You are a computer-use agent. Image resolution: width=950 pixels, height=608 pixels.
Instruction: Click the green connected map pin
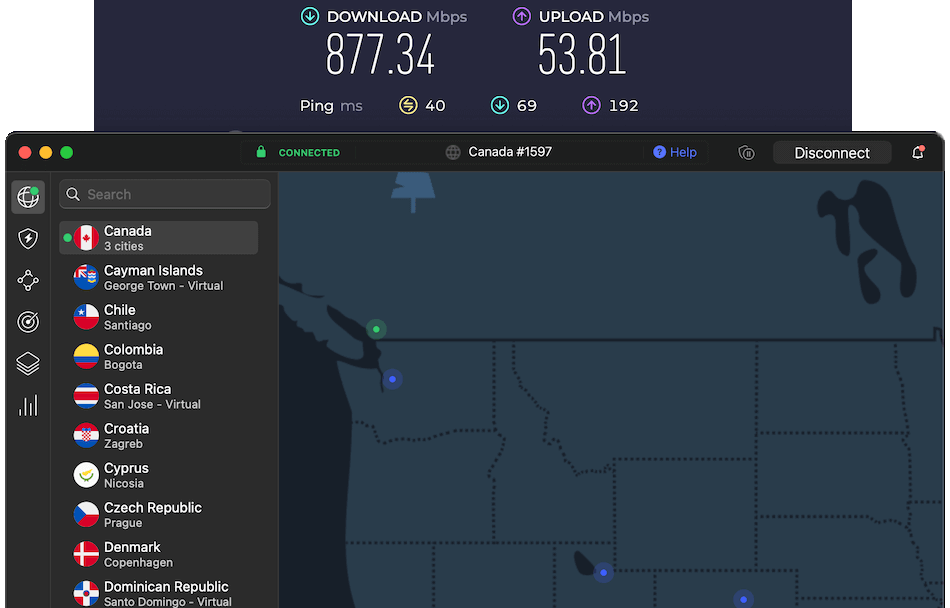click(376, 329)
